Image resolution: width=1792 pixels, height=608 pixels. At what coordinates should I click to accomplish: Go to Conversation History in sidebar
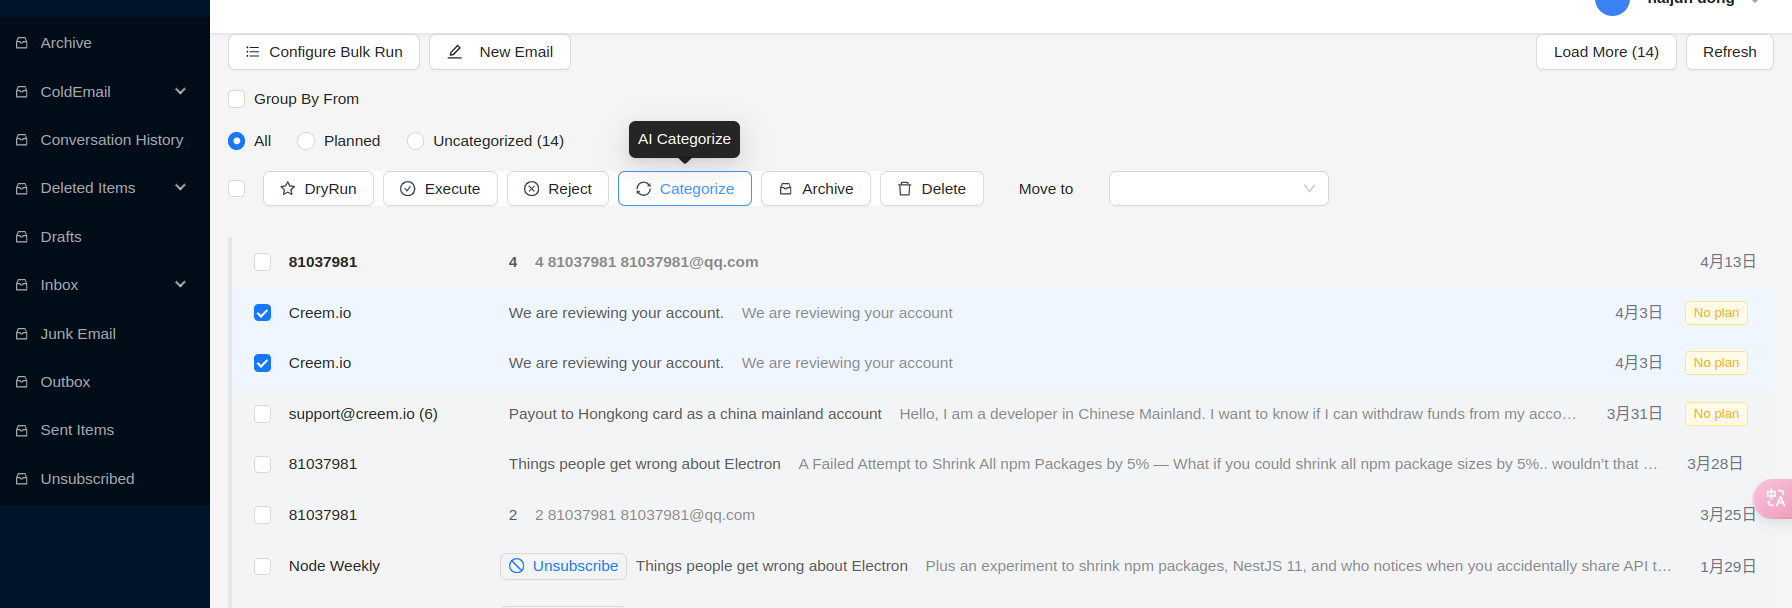click(111, 140)
